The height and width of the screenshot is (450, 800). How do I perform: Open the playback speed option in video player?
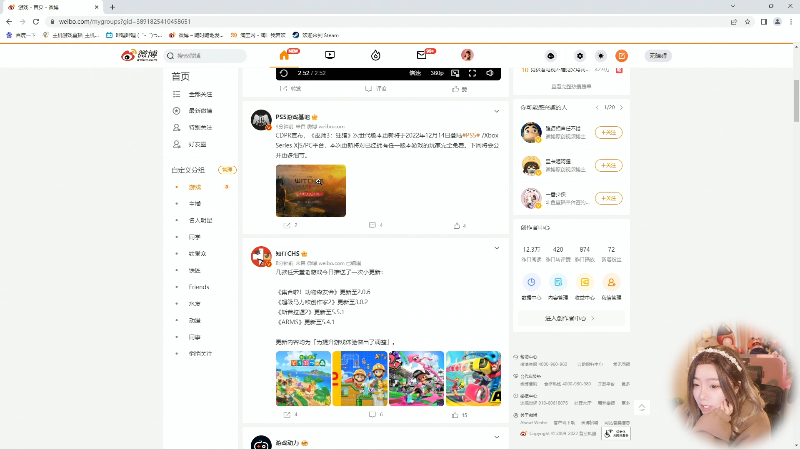(415, 73)
